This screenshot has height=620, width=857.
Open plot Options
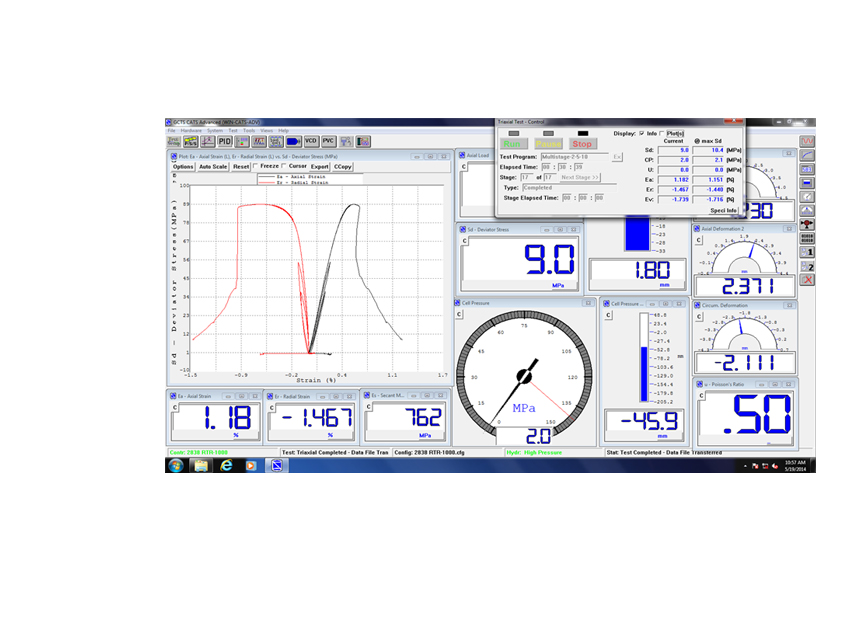click(x=183, y=167)
